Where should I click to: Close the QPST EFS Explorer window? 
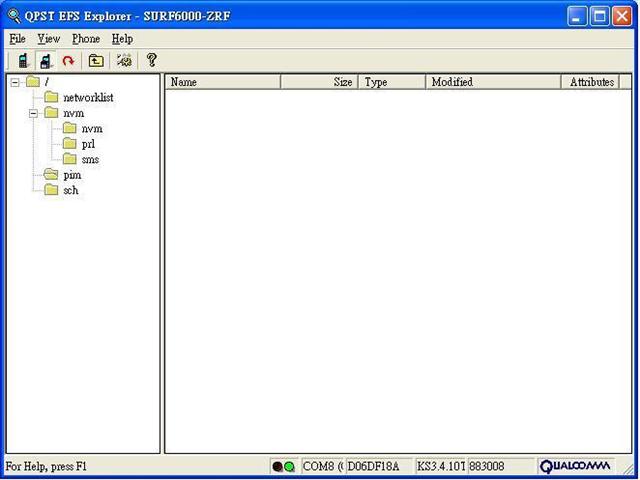622,16
